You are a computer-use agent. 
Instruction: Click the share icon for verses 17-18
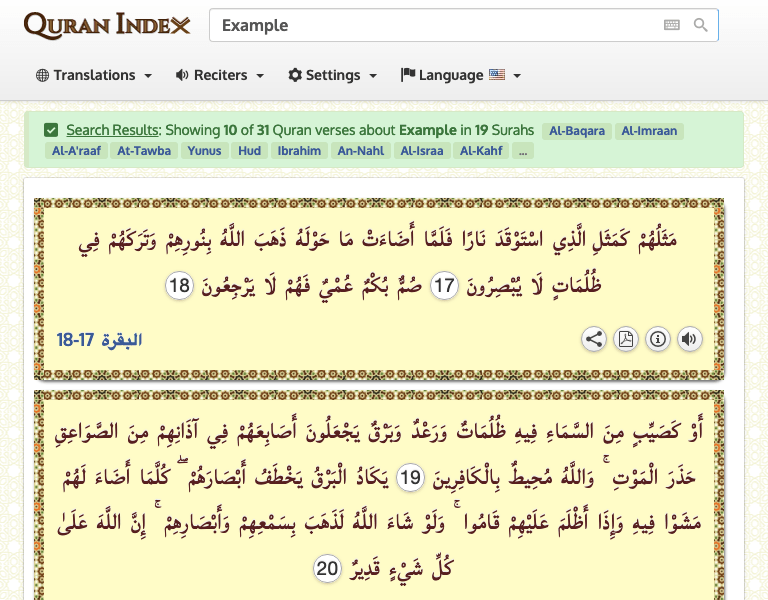(x=594, y=339)
